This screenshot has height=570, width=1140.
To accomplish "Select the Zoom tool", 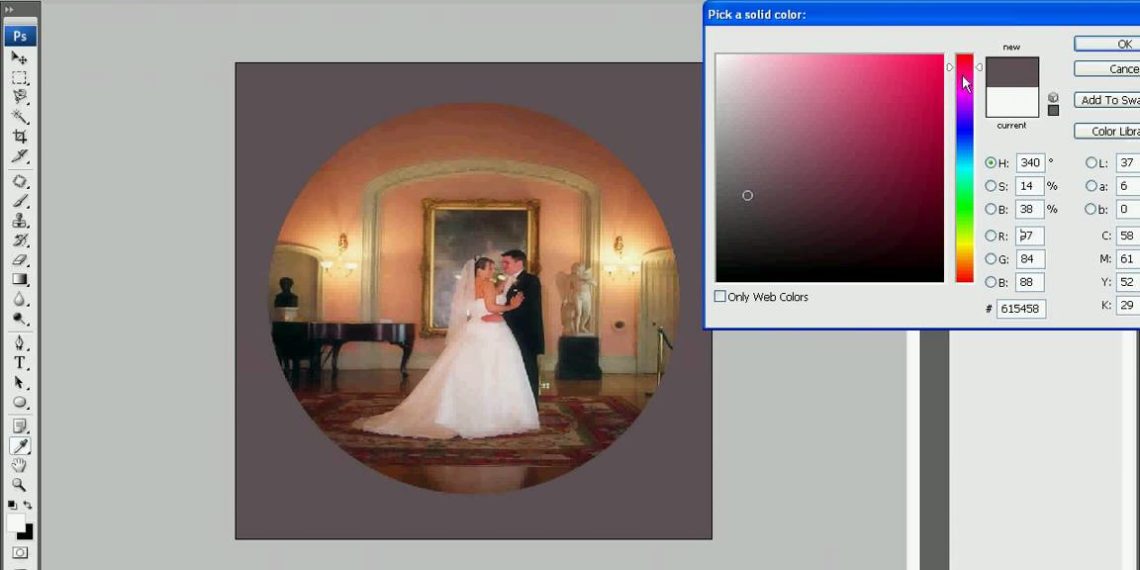I will [20, 485].
